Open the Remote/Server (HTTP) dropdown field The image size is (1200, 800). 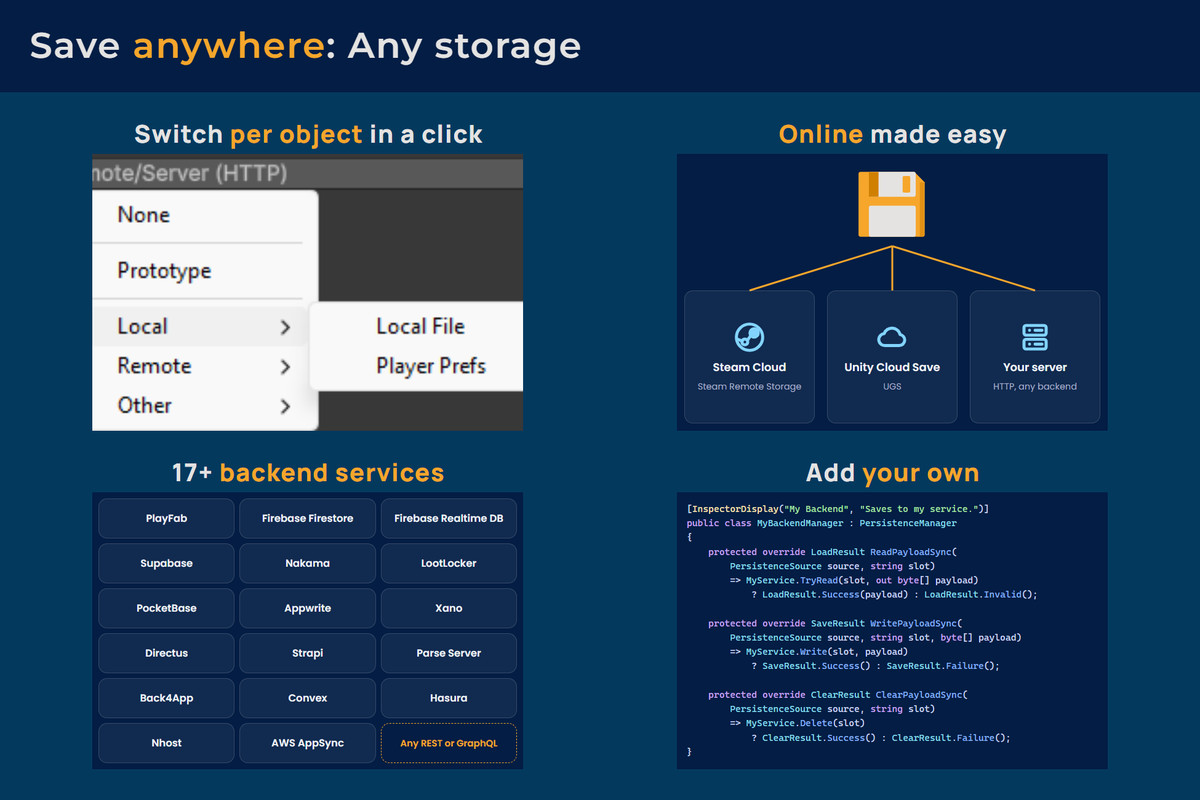pos(308,172)
